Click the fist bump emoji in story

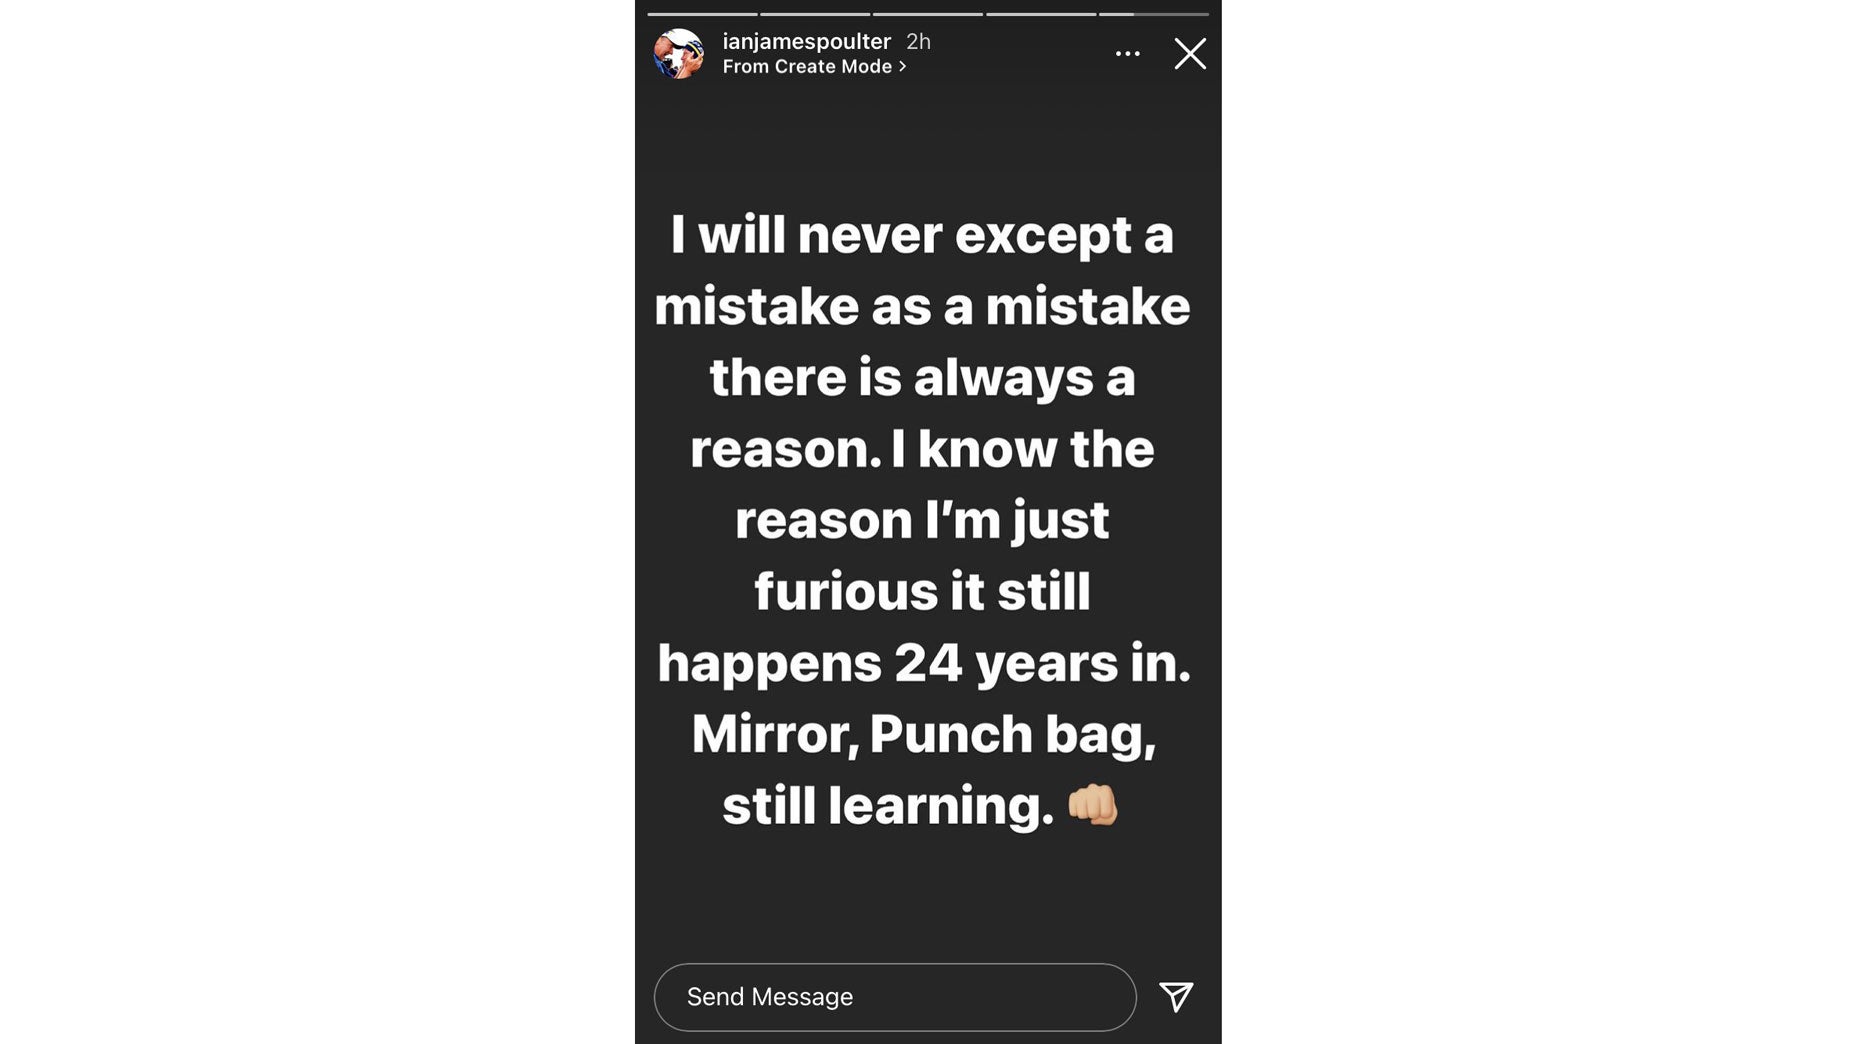[x=1092, y=805]
